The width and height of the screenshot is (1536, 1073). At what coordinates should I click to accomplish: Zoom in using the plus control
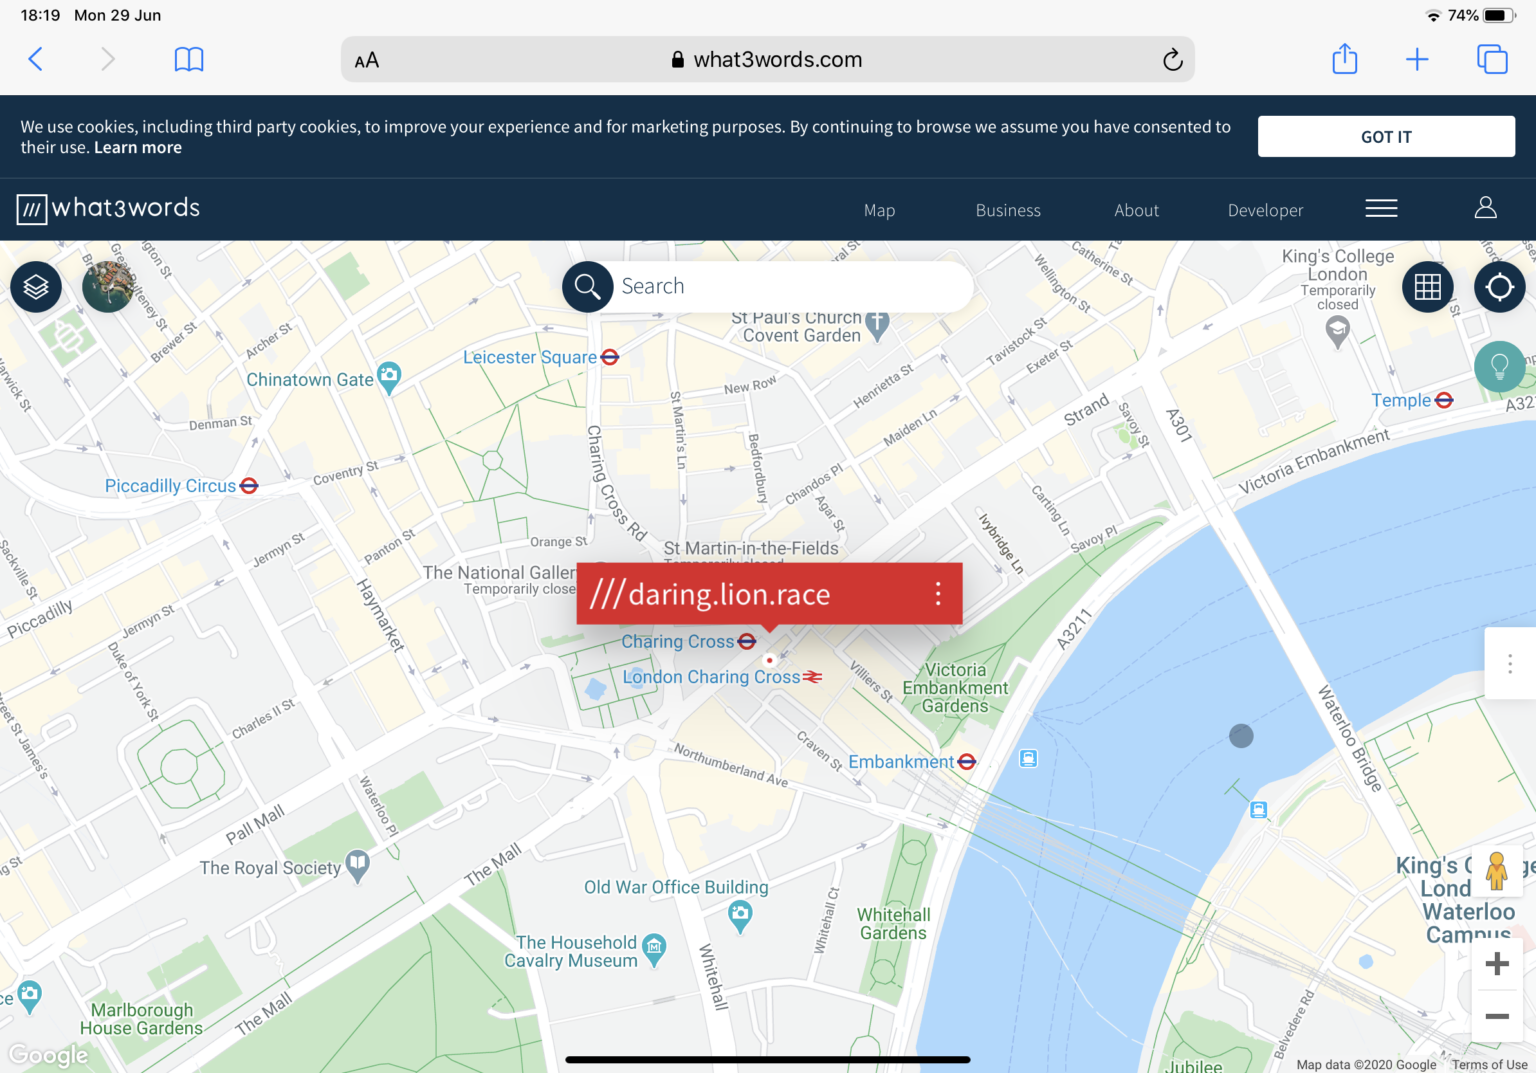pos(1497,963)
